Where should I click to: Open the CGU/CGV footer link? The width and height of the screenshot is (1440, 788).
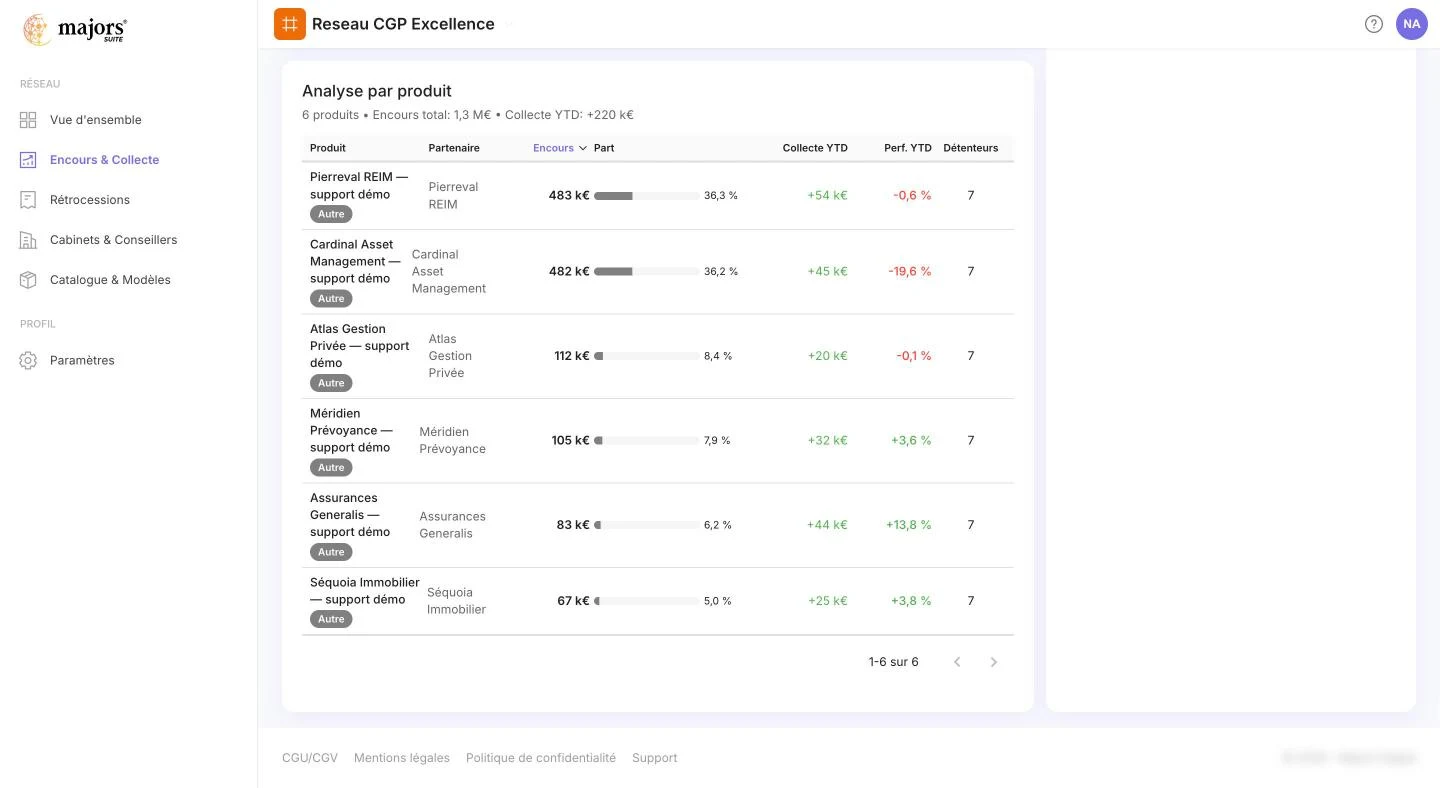pyautogui.click(x=310, y=758)
